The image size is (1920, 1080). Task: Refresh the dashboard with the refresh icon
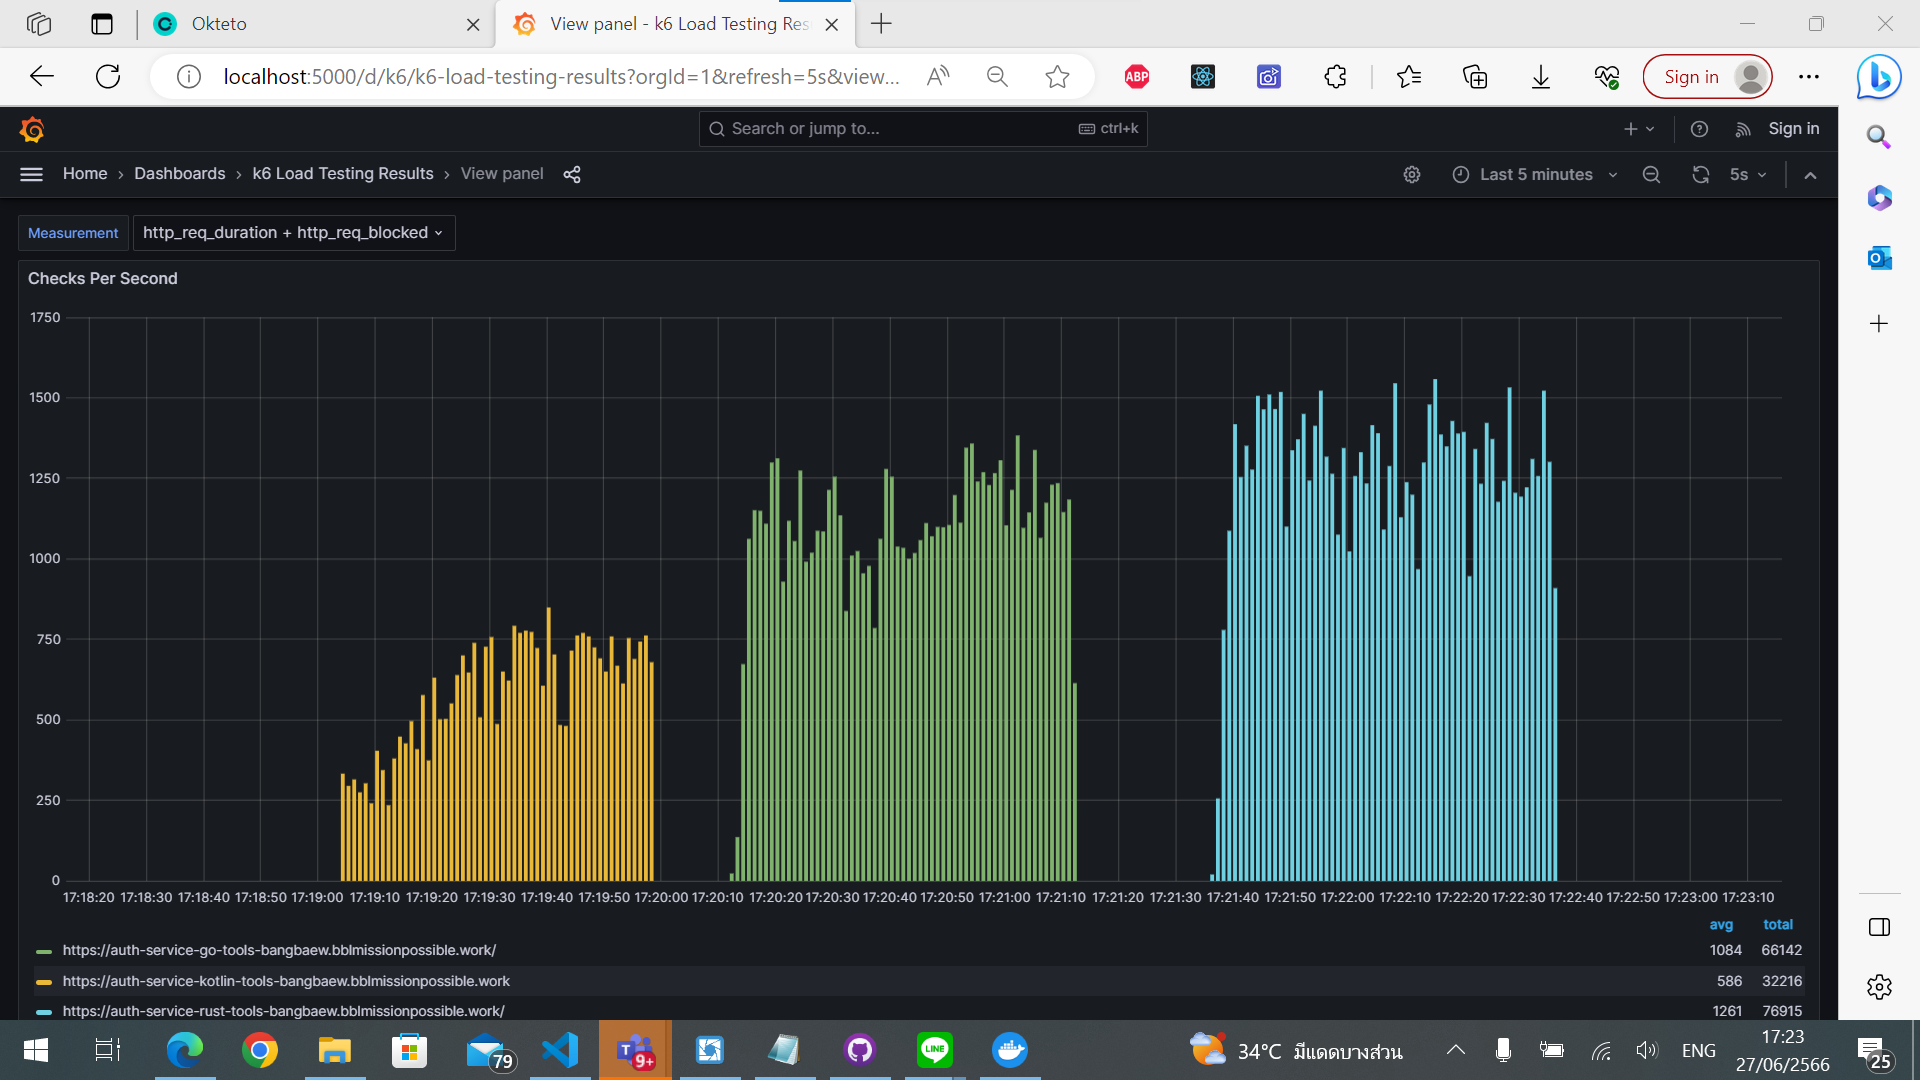point(1700,174)
